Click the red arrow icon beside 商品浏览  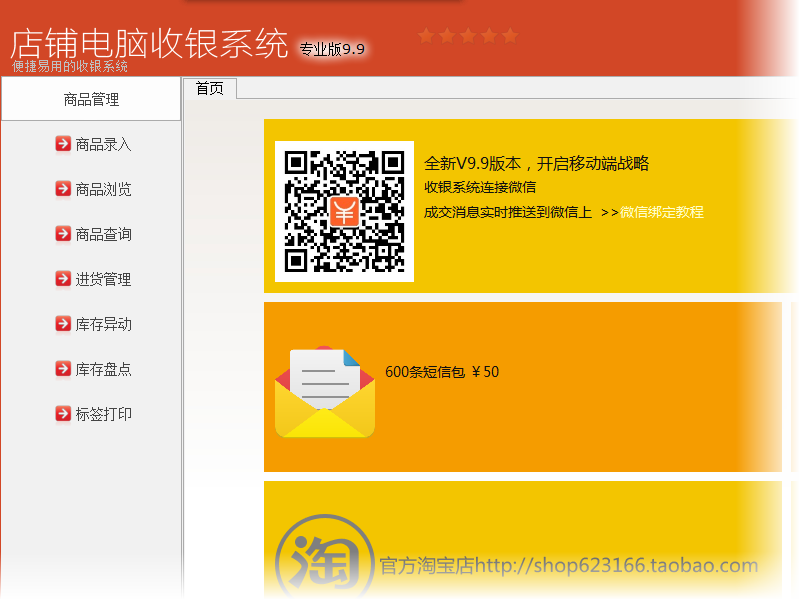point(63,189)
